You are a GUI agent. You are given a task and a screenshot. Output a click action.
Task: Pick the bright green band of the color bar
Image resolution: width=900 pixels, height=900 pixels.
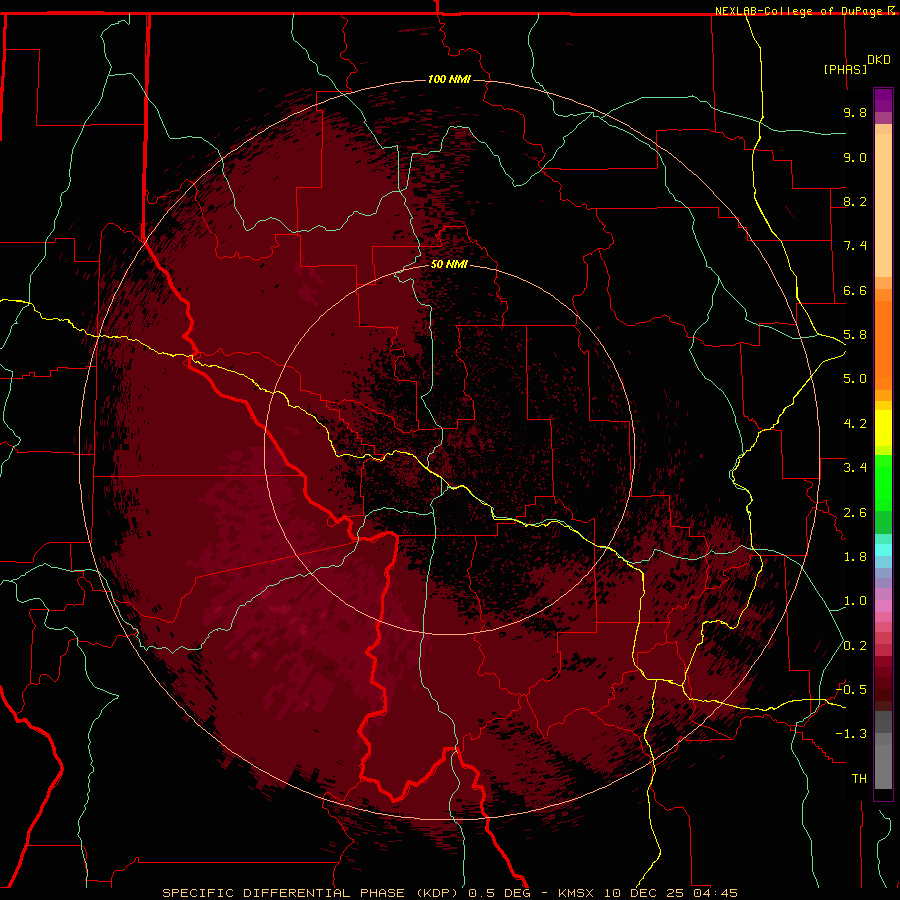coord(883,483)
